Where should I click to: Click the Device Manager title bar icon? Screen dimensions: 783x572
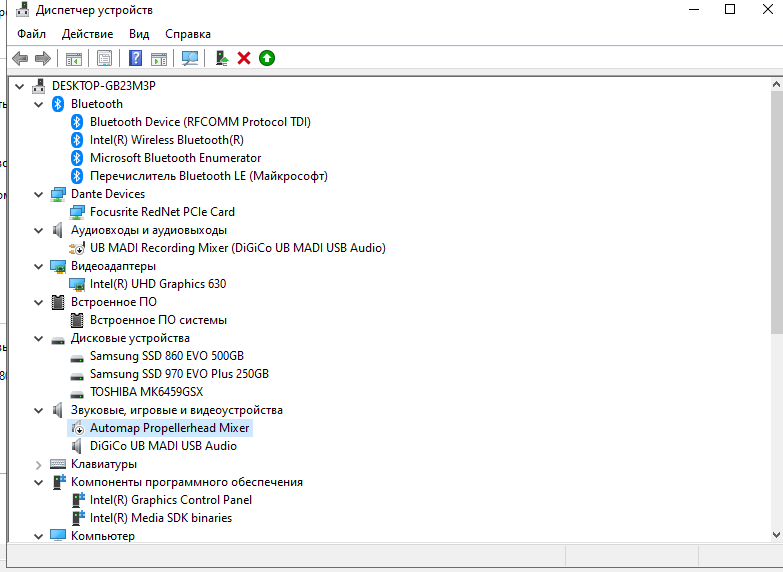click(x=22, y=9)
